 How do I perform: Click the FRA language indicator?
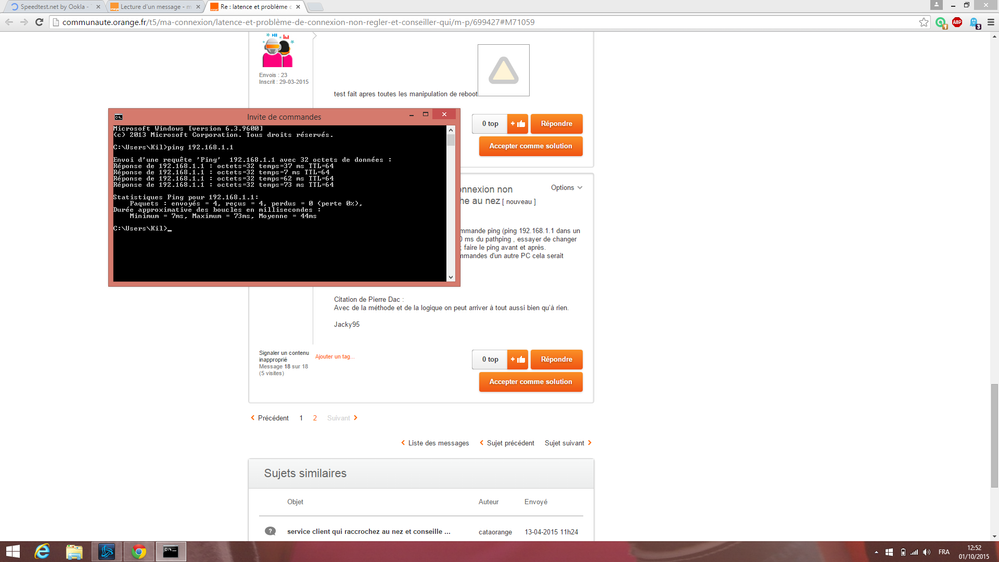click(x=944, y=552)
